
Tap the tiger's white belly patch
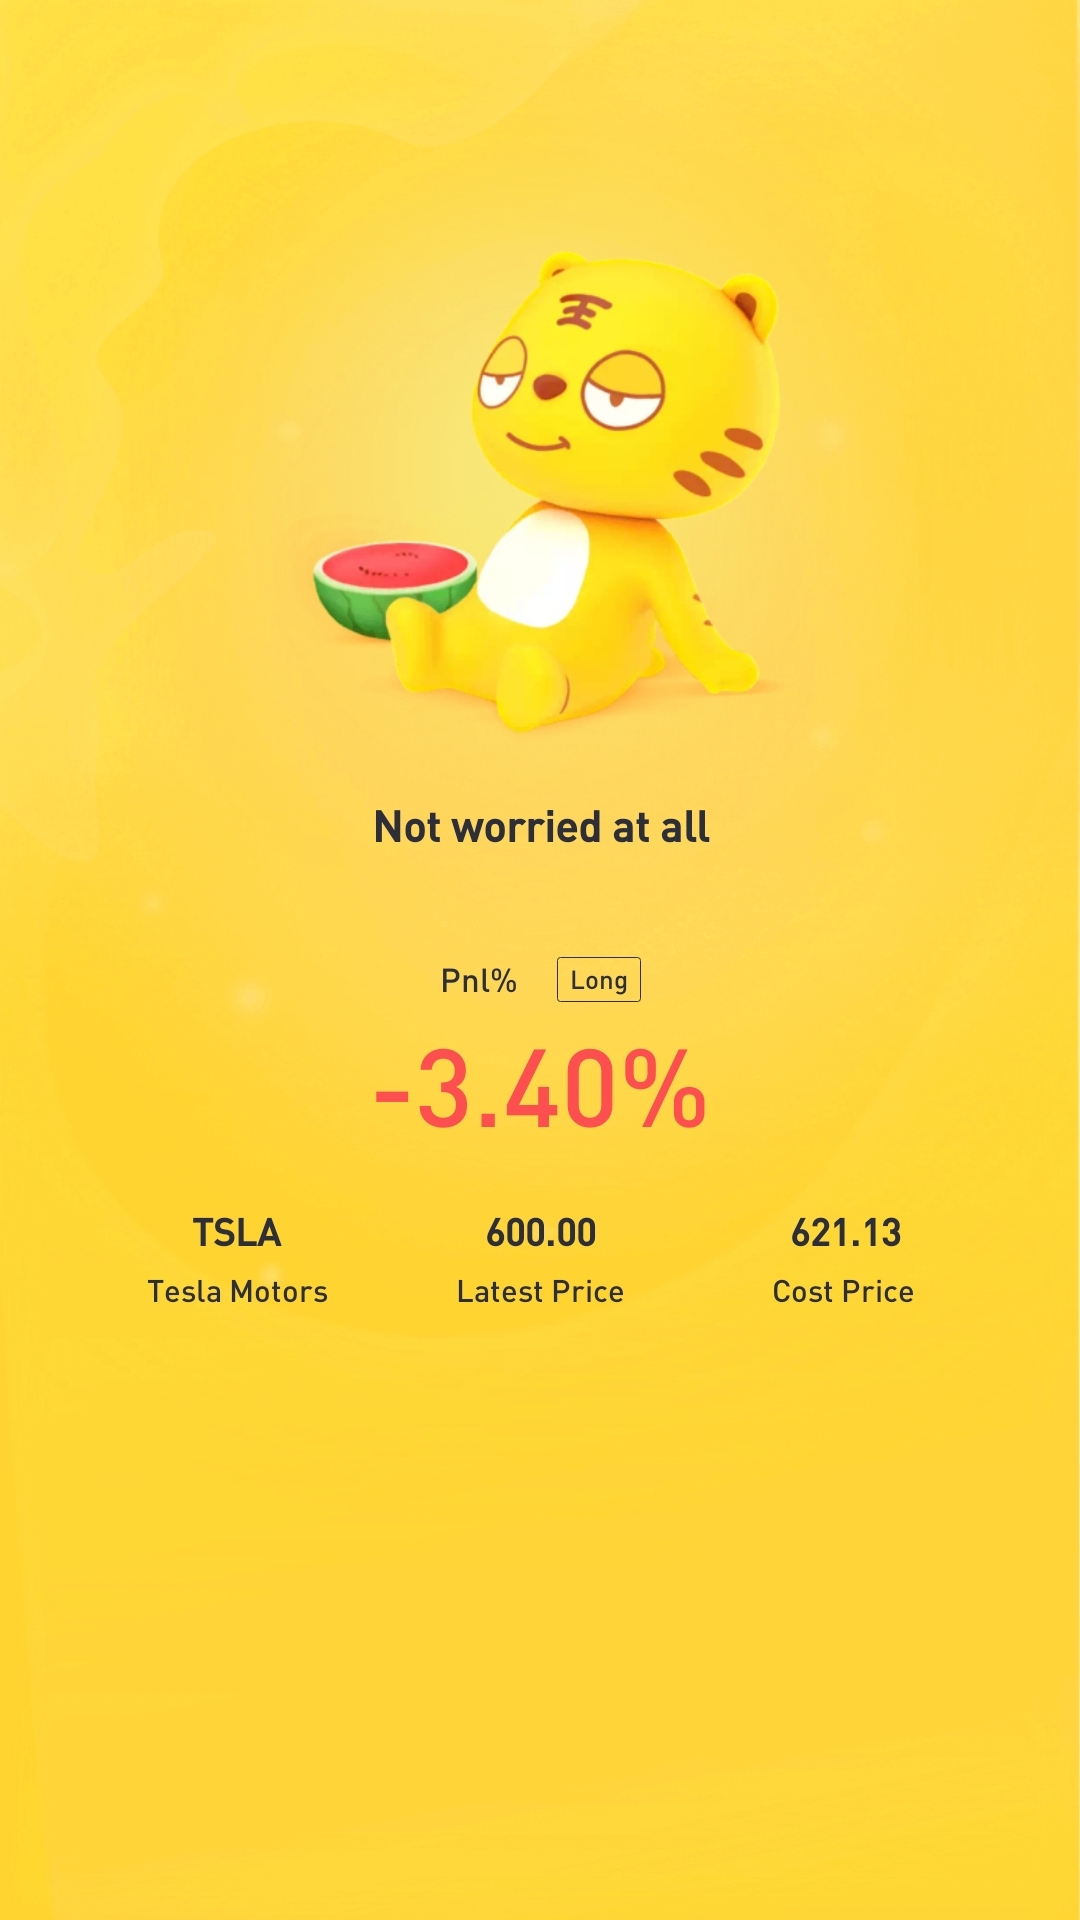(535, 565)
